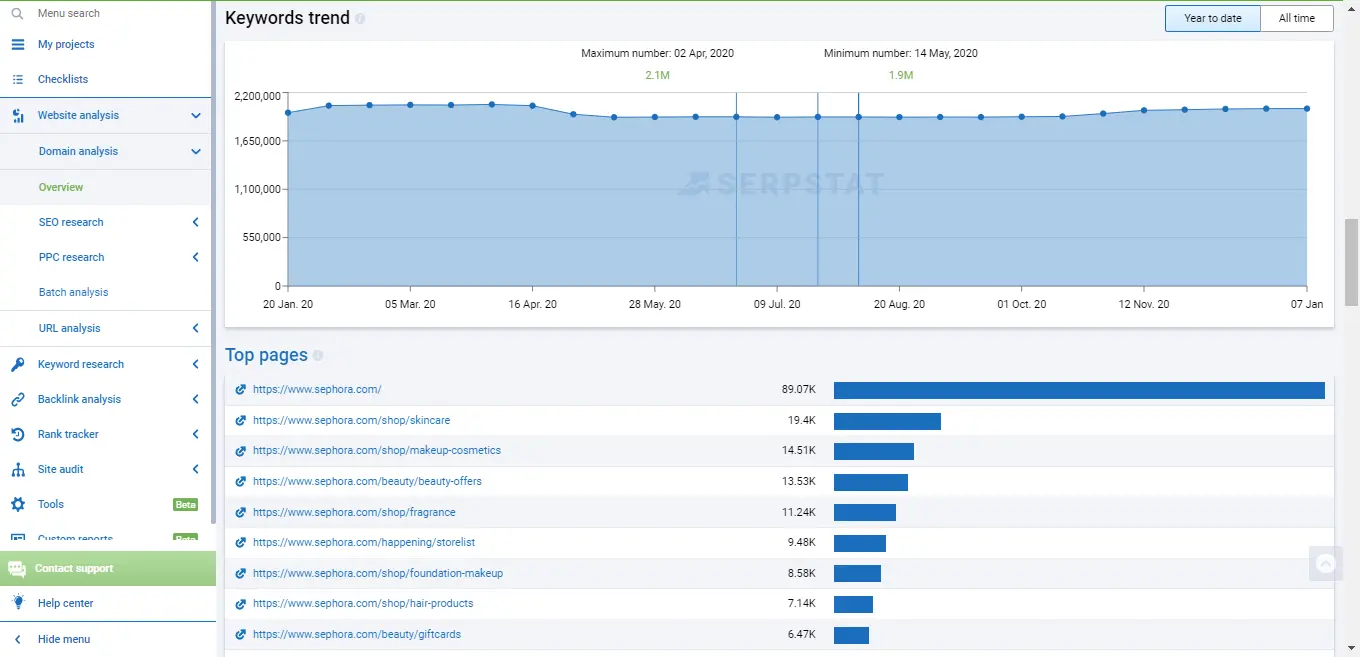The height and width of the screenshot is (657, 1360).
Task: Open the Overview menu item
Action: 60,186
